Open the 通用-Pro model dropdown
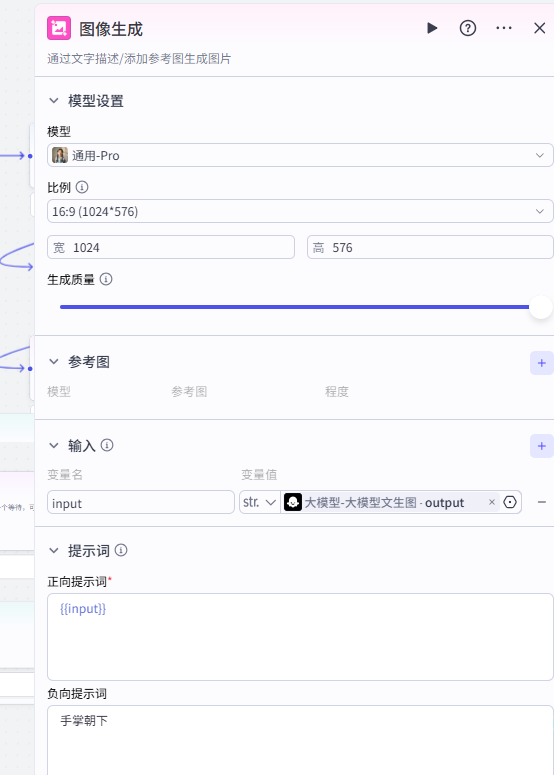This screenshot has width=554, height=775. point(300,155)
